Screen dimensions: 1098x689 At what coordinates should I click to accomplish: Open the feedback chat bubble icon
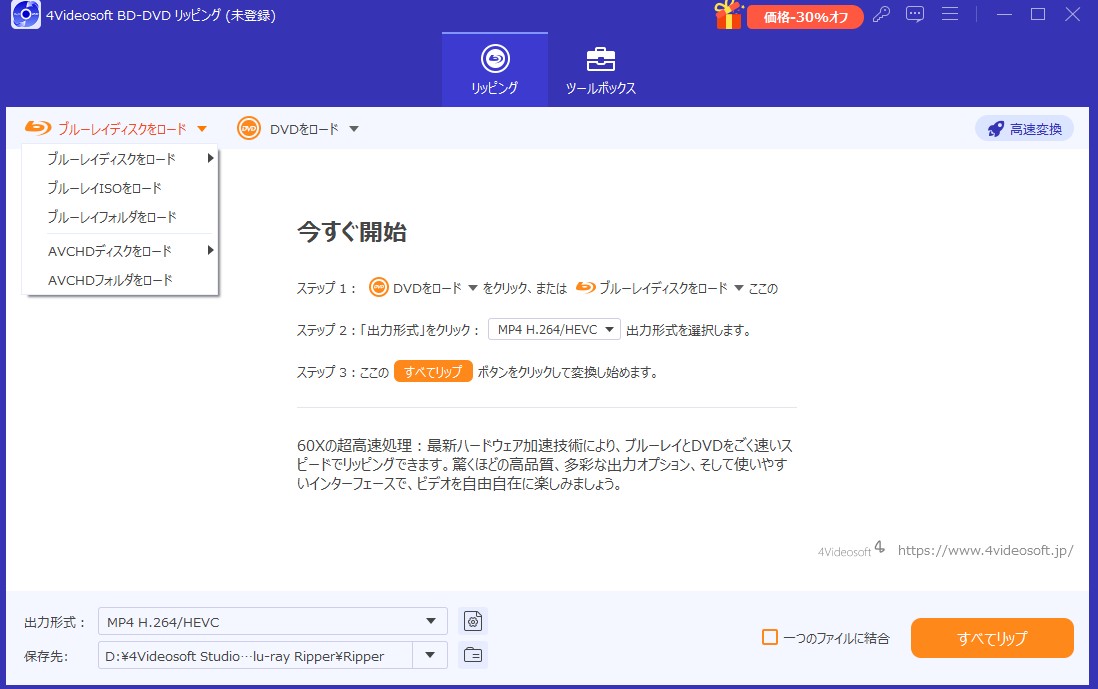pyautogui.click(x=915, y=15)
